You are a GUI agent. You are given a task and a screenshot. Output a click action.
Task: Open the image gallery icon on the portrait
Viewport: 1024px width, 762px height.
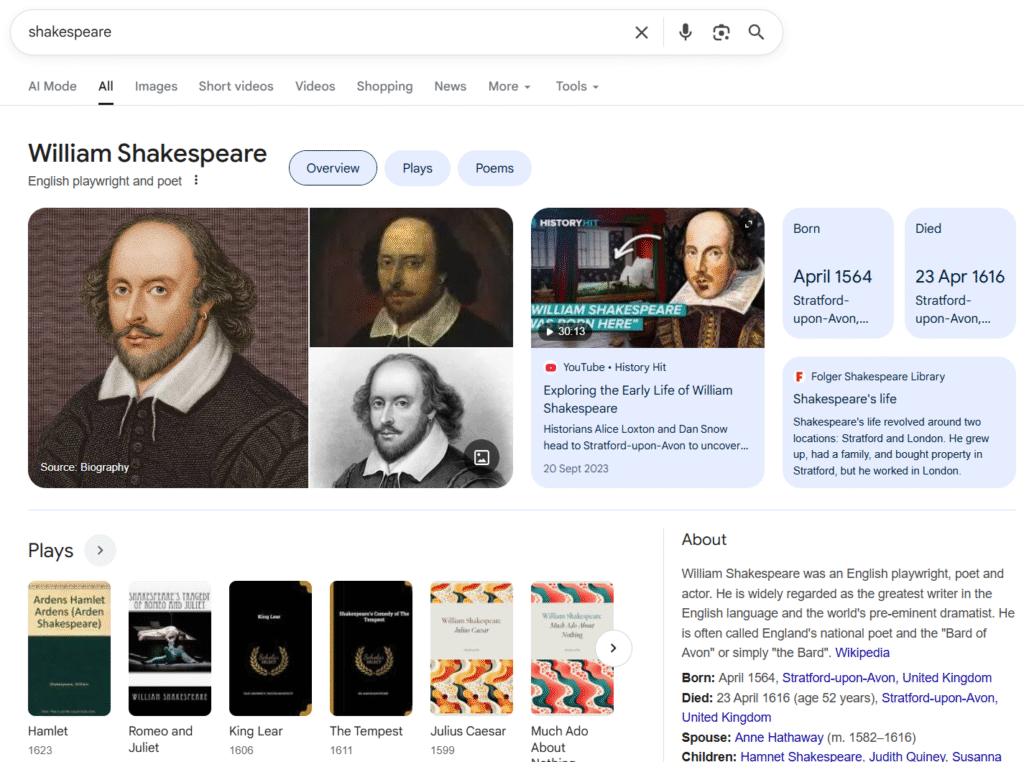pos(482,457)
